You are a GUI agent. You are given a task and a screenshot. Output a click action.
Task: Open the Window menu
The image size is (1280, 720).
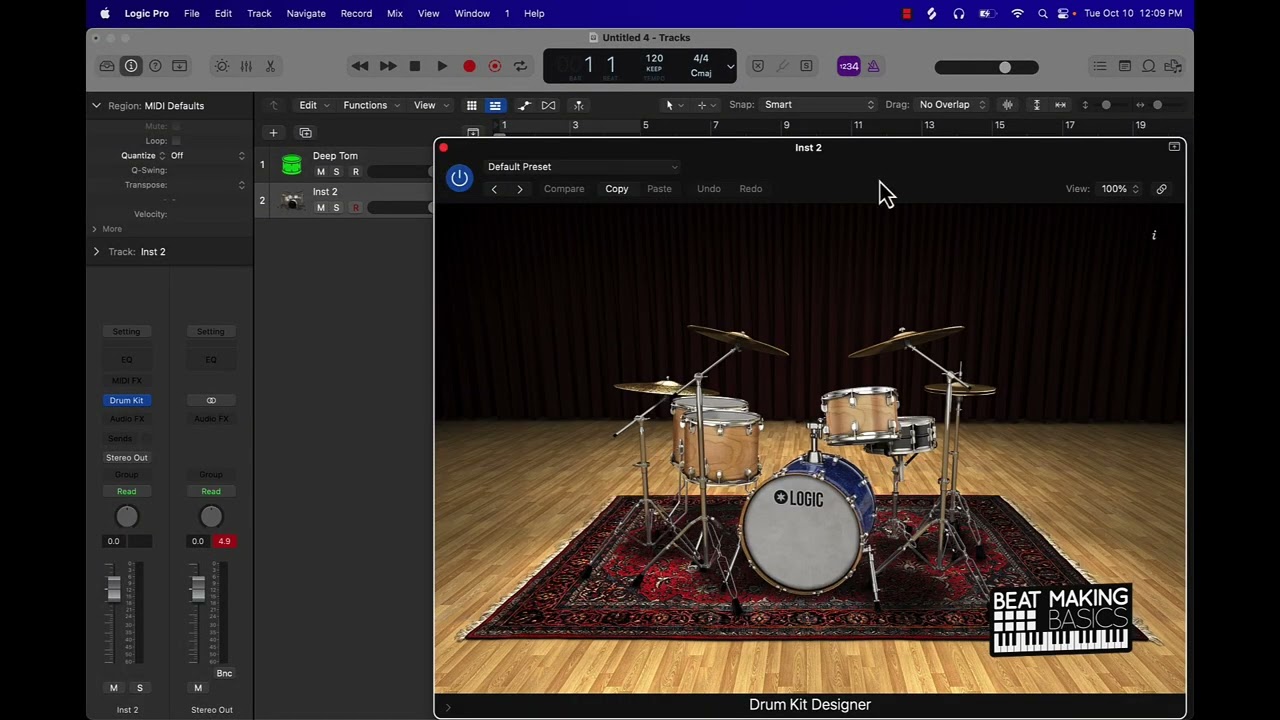[472, 14]
